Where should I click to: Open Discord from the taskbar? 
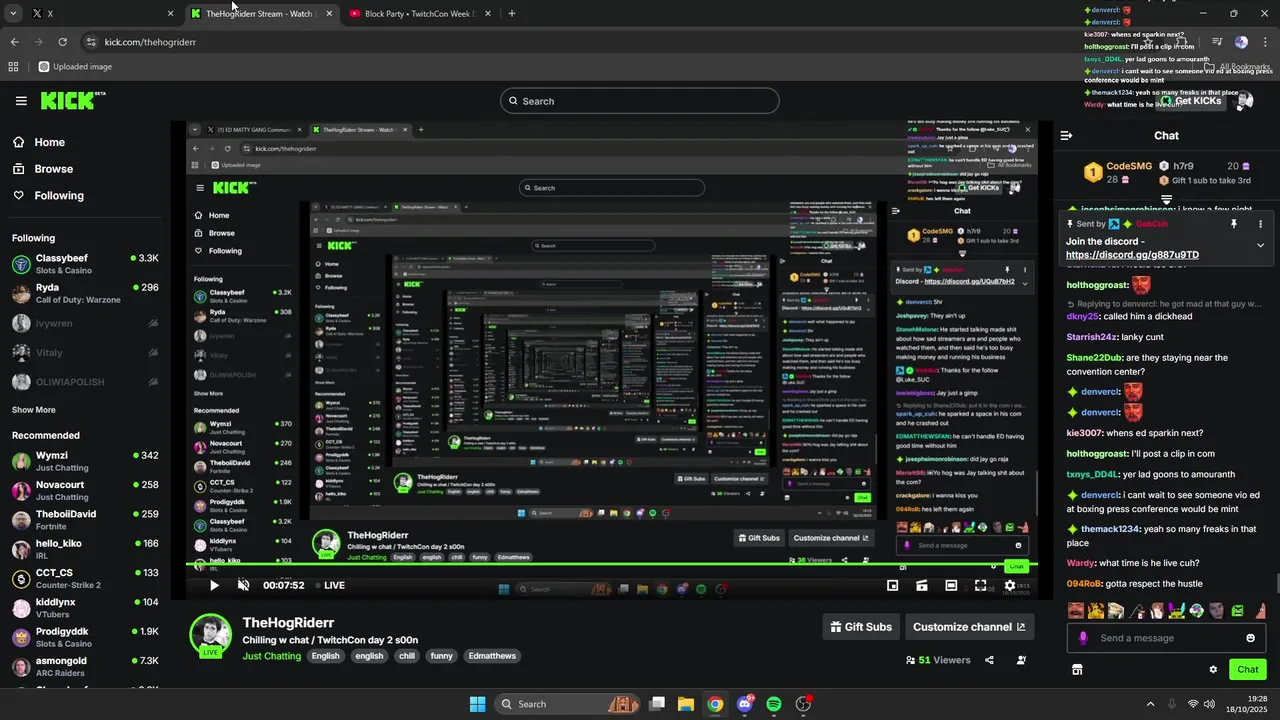[744, 704]
